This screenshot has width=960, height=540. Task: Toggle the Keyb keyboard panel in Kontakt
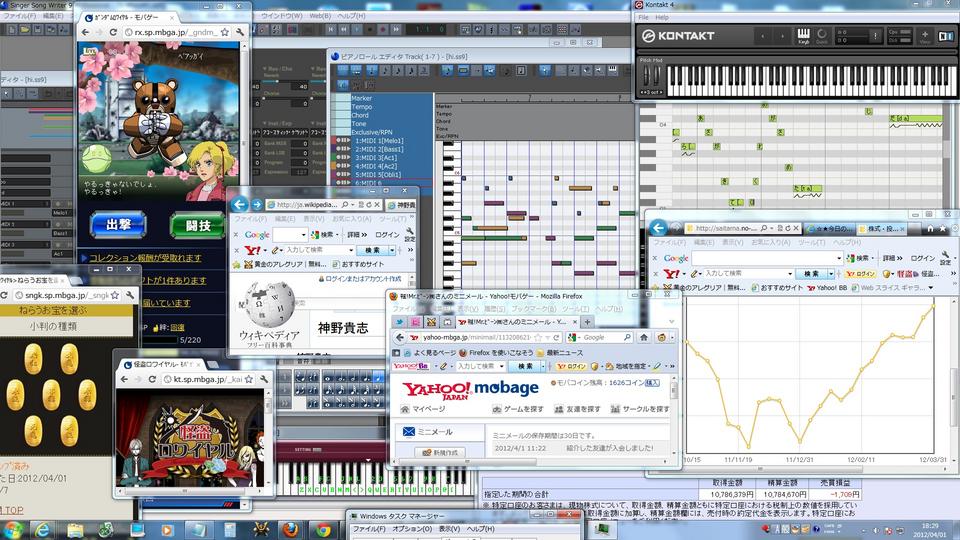point(803,36)
